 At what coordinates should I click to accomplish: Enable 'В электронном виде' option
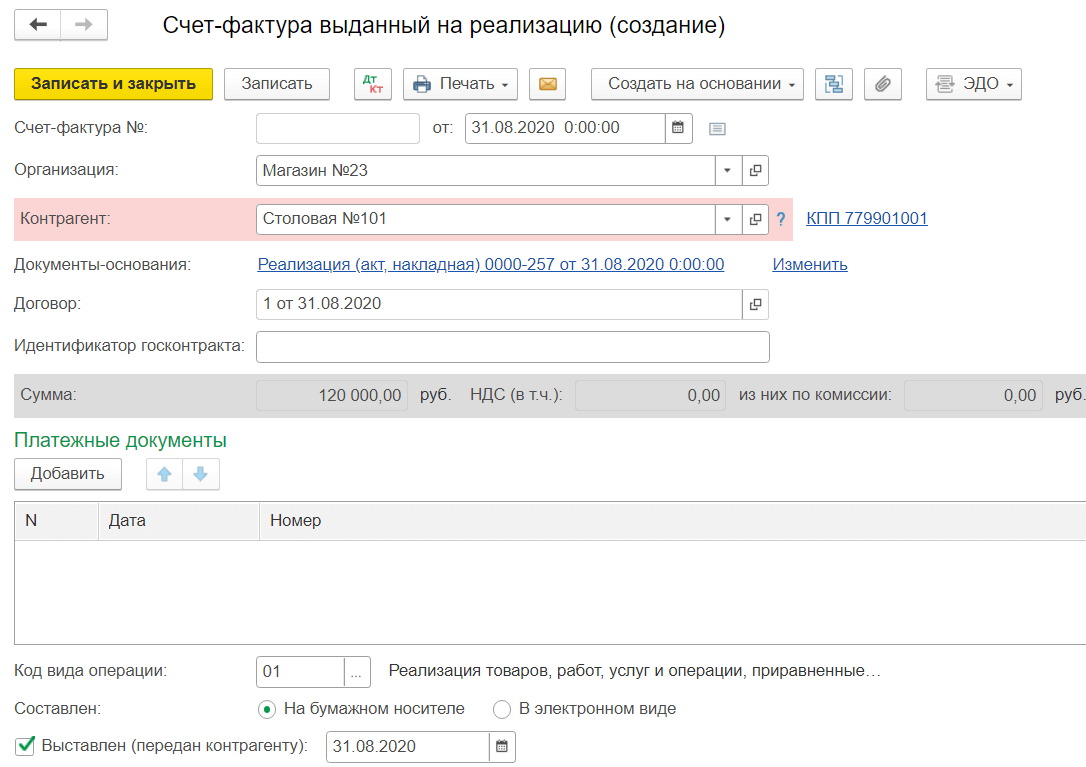(501, 709)
